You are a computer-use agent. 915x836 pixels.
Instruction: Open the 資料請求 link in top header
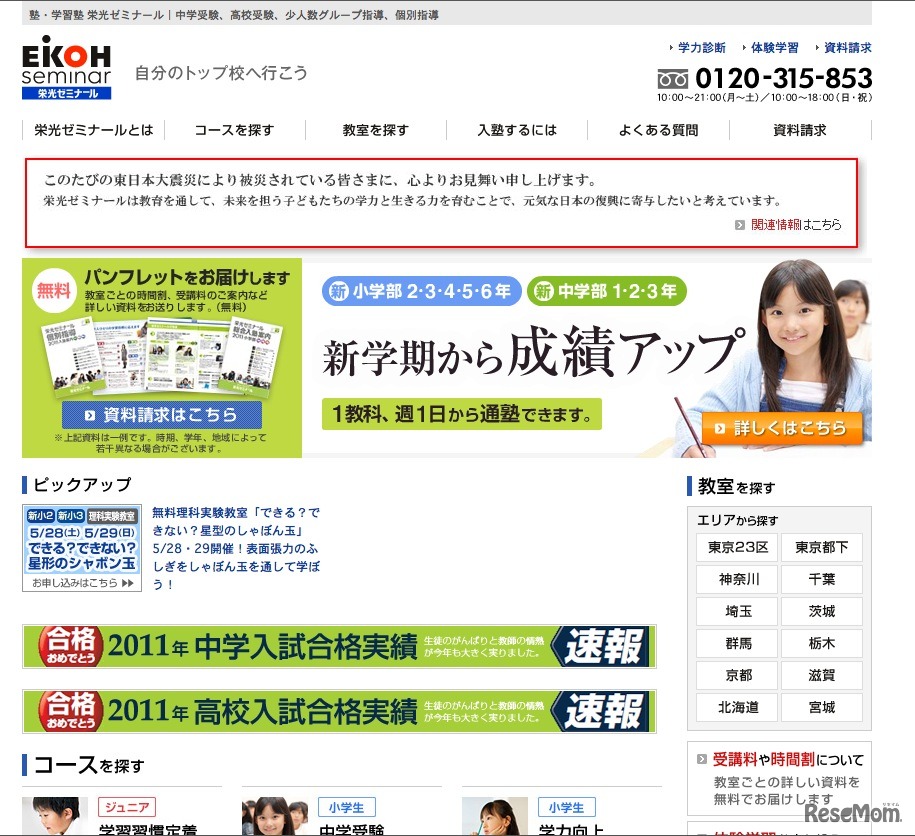pos(847,48)
